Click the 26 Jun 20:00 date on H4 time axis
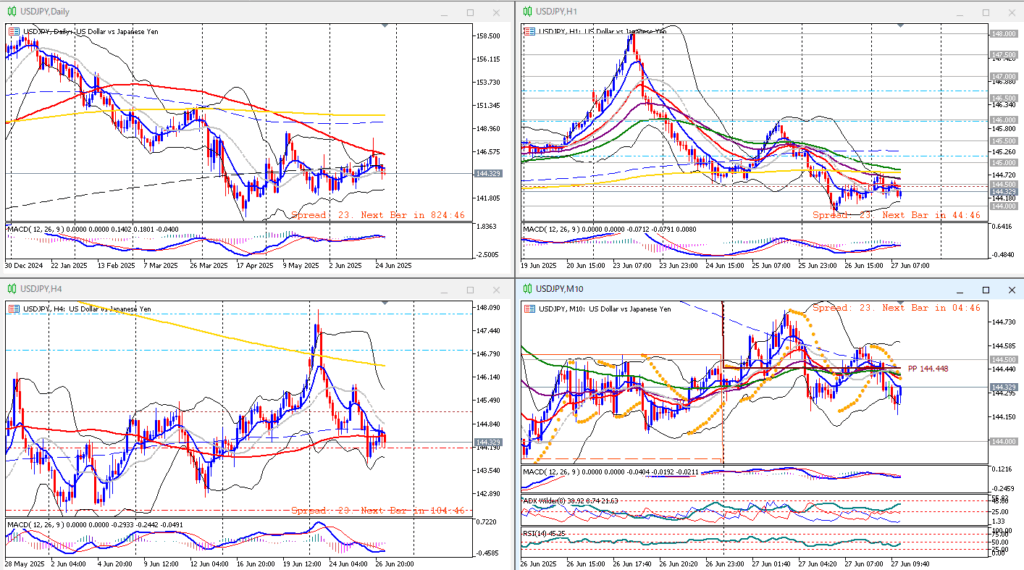The image size is (1024, 570). 394,564
